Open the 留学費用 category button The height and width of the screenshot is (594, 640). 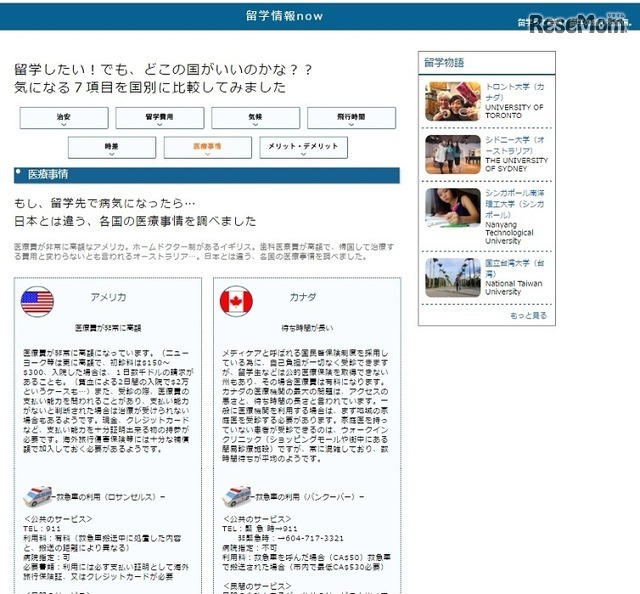point(160,118)
